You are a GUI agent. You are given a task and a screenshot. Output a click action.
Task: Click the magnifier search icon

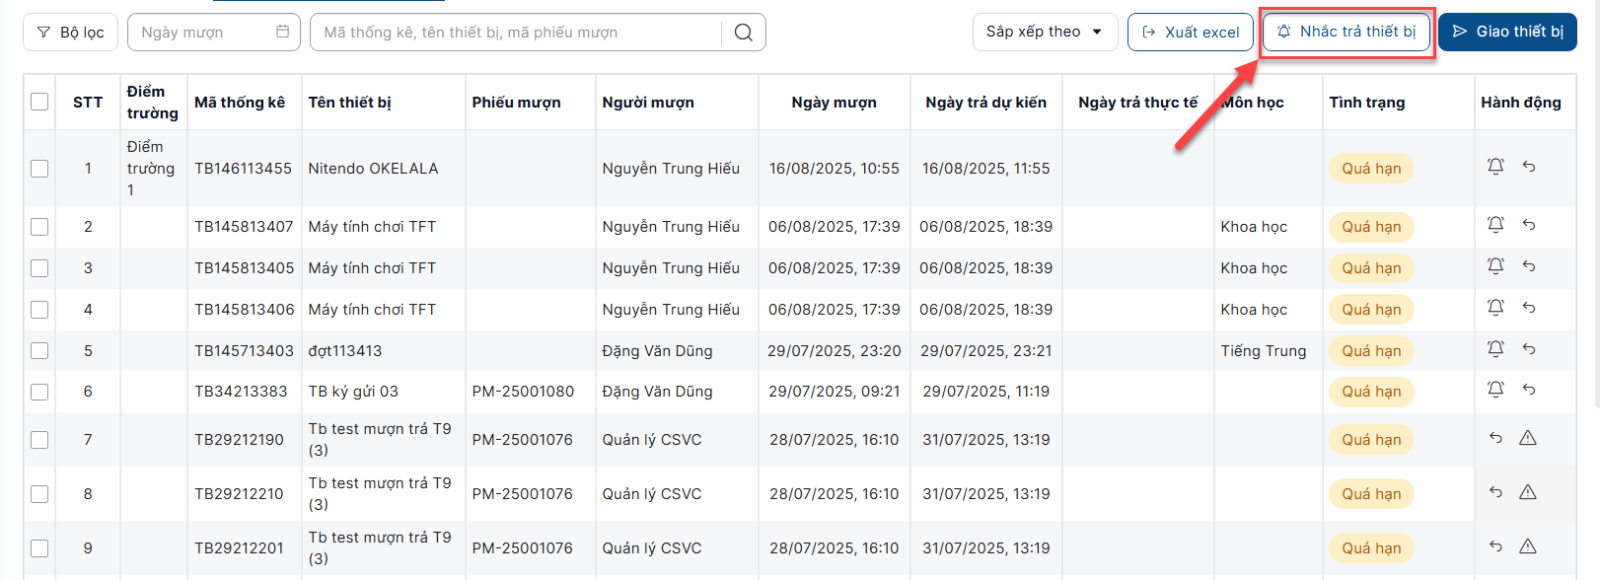tap(743, 32)
